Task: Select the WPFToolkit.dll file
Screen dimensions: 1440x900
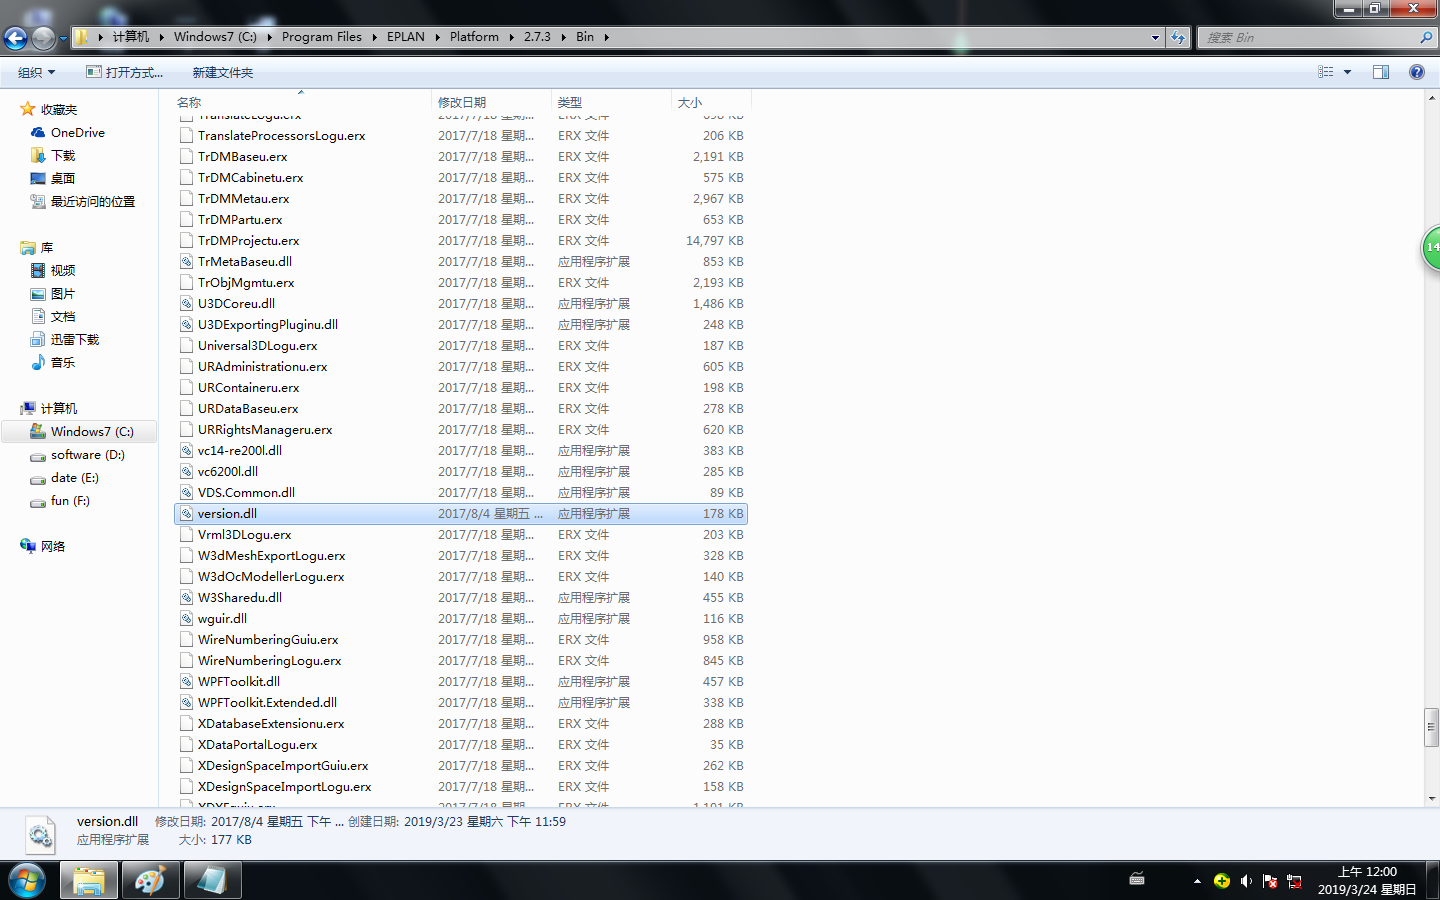Action: pos(238,682)
